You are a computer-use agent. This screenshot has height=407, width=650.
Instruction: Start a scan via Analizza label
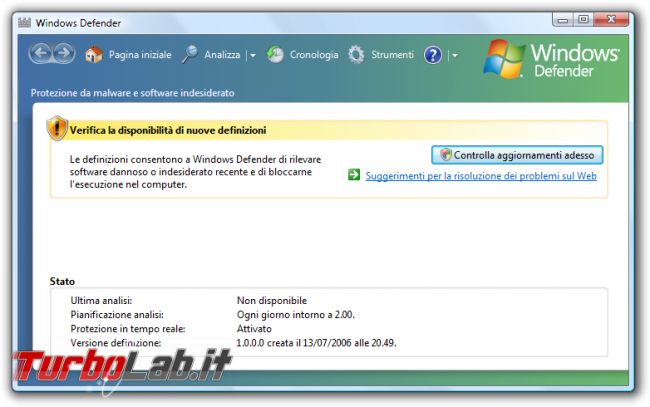[222, 55]
